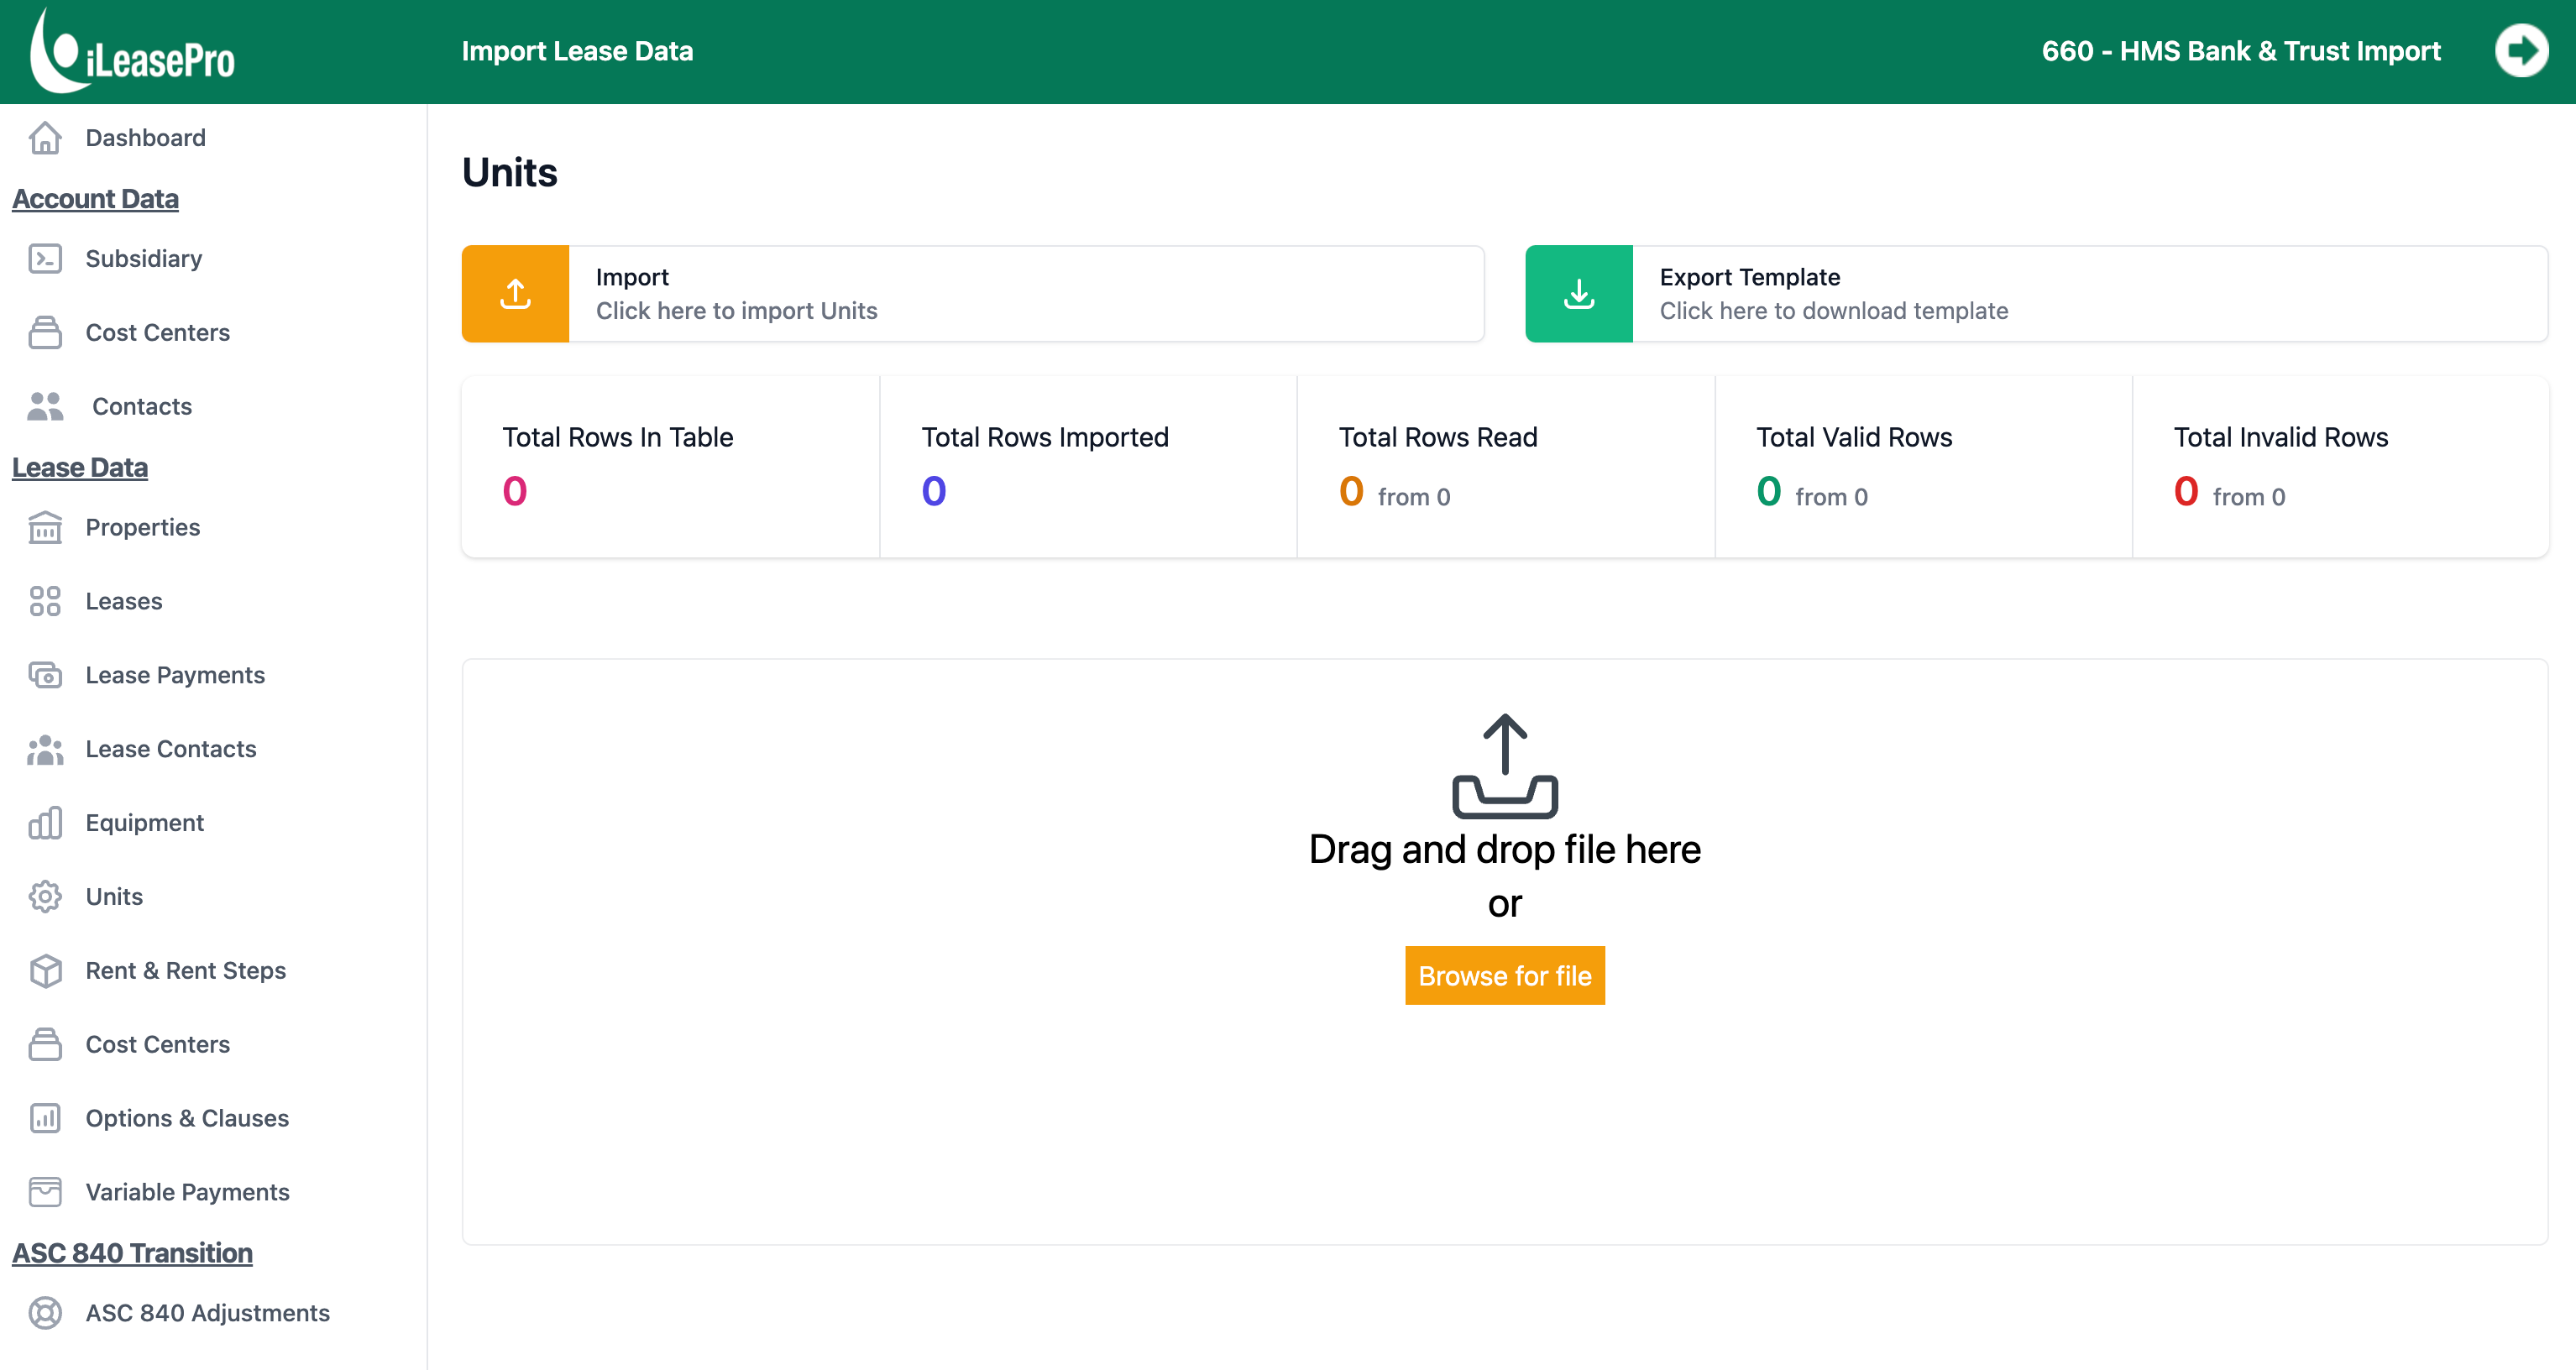Click the Rent & Rent Steps cube icon
The image size is (2576, 1370).
(45, 972)
